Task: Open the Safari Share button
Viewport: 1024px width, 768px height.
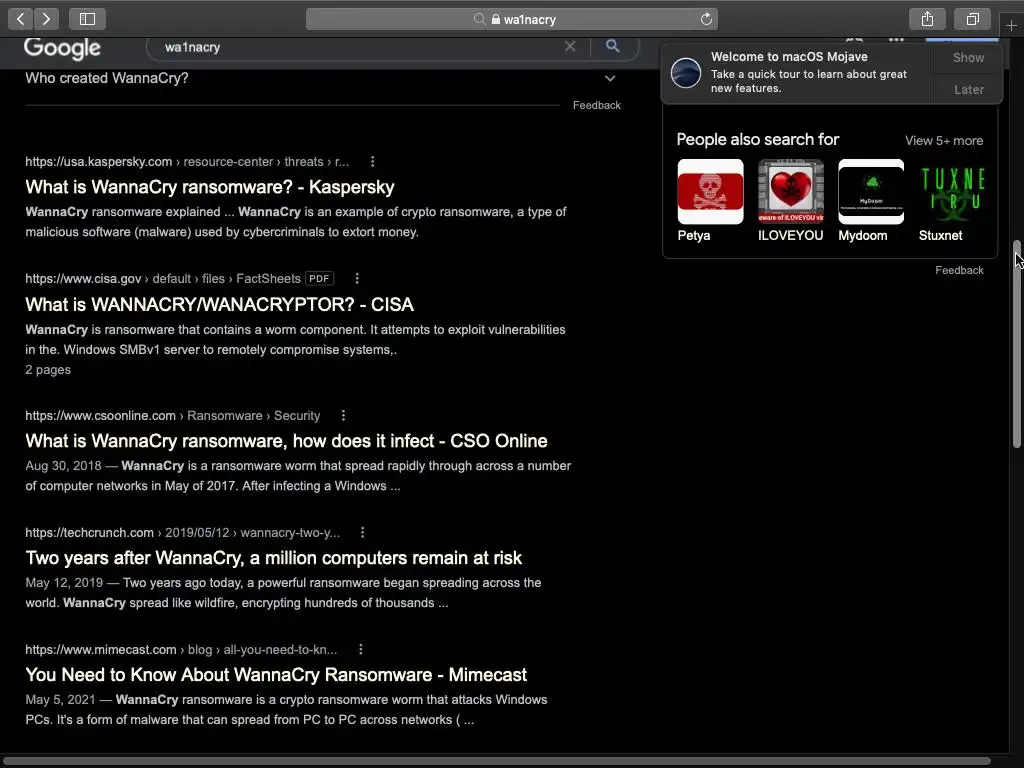Action: [927, 19]
